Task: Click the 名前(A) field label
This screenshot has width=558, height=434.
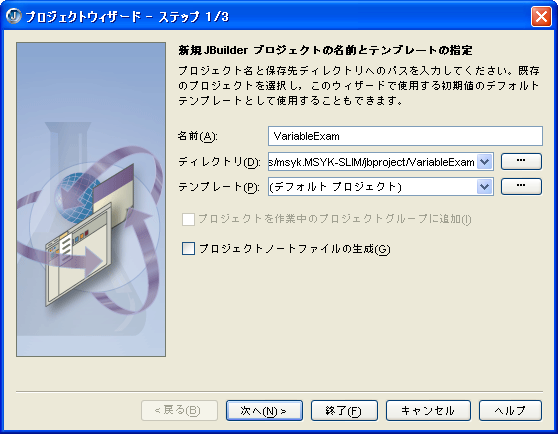Action: click(198, 136)
